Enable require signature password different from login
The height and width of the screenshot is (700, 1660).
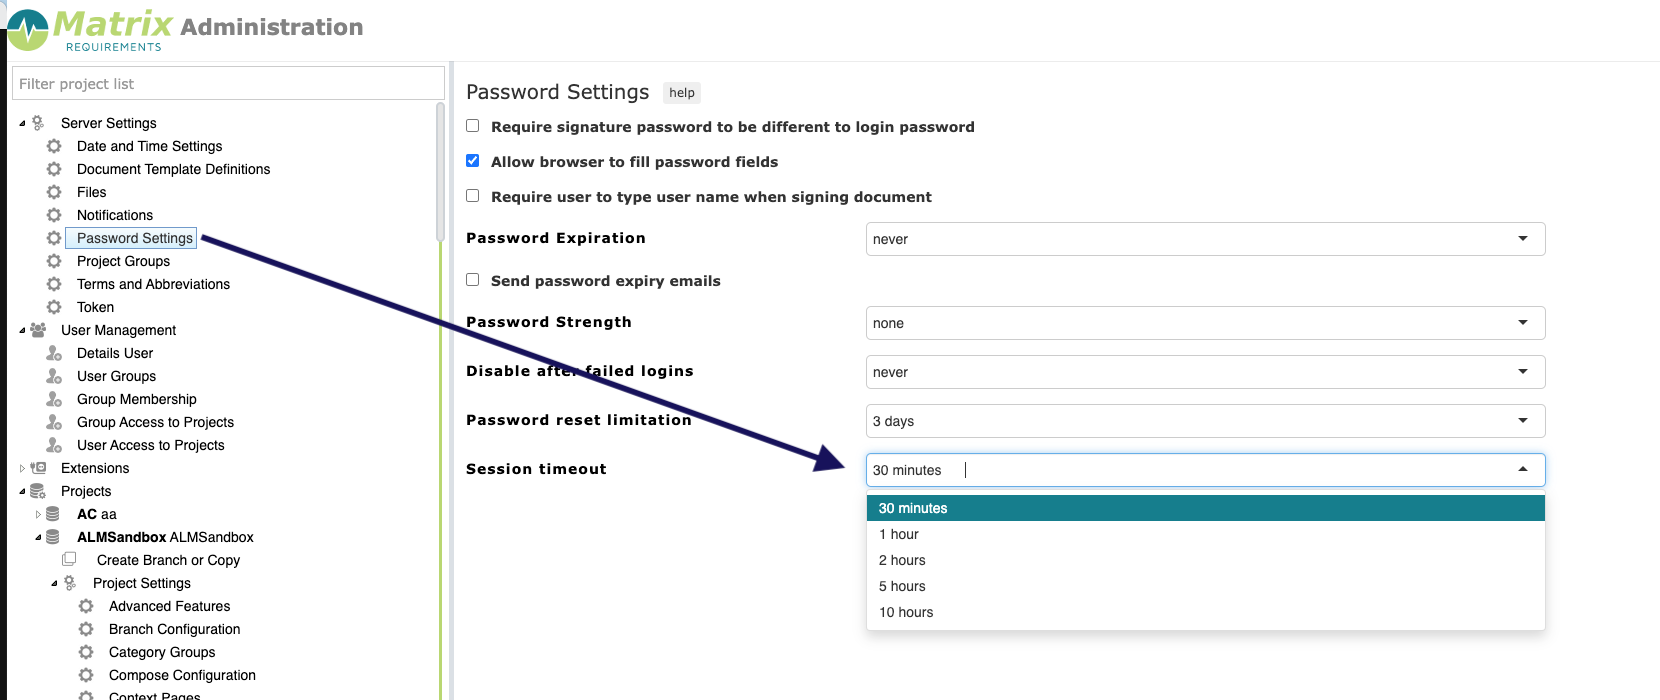[x=473, y=126]
